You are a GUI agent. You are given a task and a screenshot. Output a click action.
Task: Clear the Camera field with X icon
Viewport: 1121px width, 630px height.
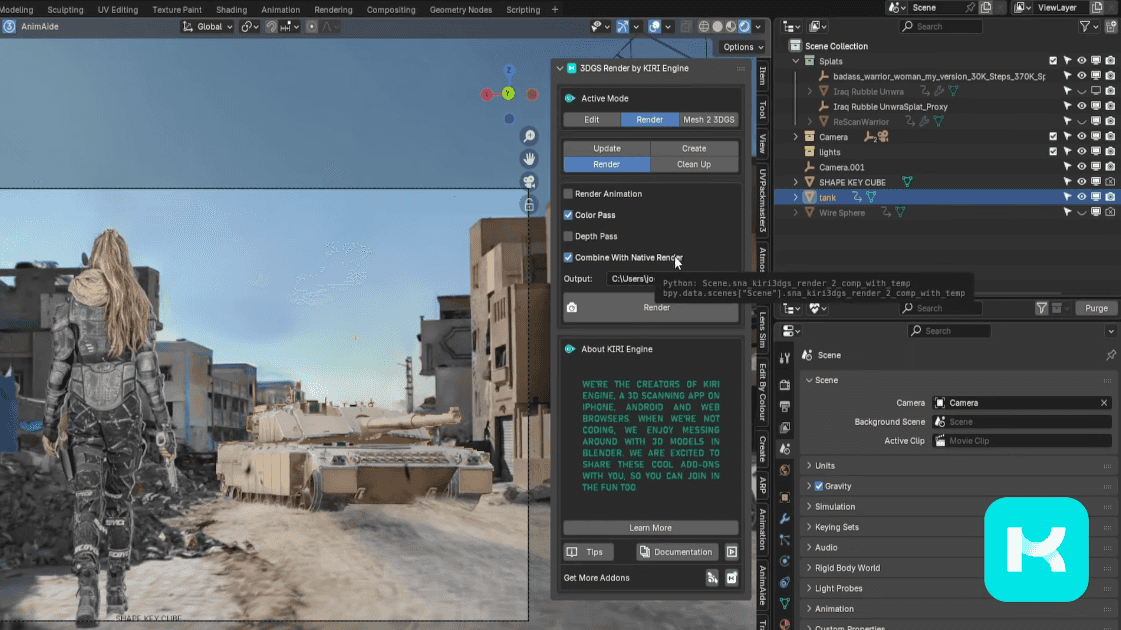coord(1104,403)
